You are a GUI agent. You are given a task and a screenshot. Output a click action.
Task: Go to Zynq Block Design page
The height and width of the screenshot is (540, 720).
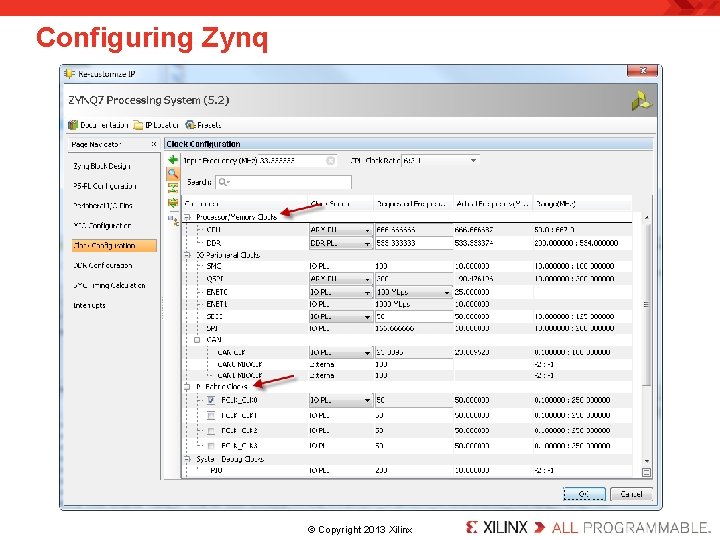(102, 166)
